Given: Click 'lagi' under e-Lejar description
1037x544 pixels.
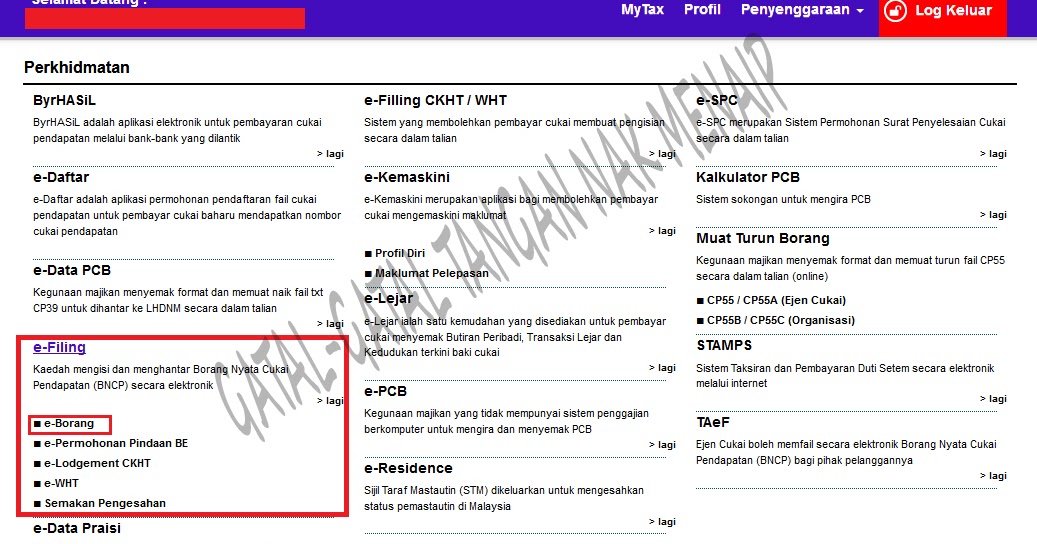Looking at the screenshot, I should click(662, 368).
